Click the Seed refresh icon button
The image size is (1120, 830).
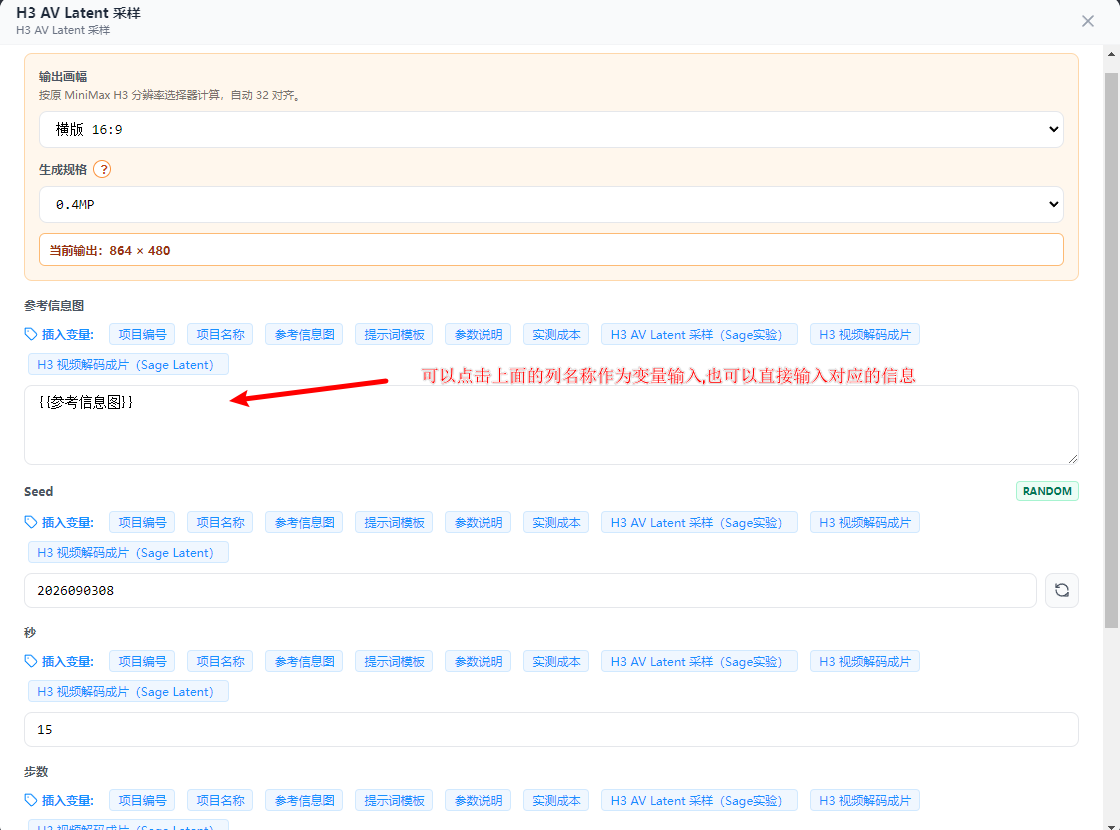click(x=1061, y=590)
